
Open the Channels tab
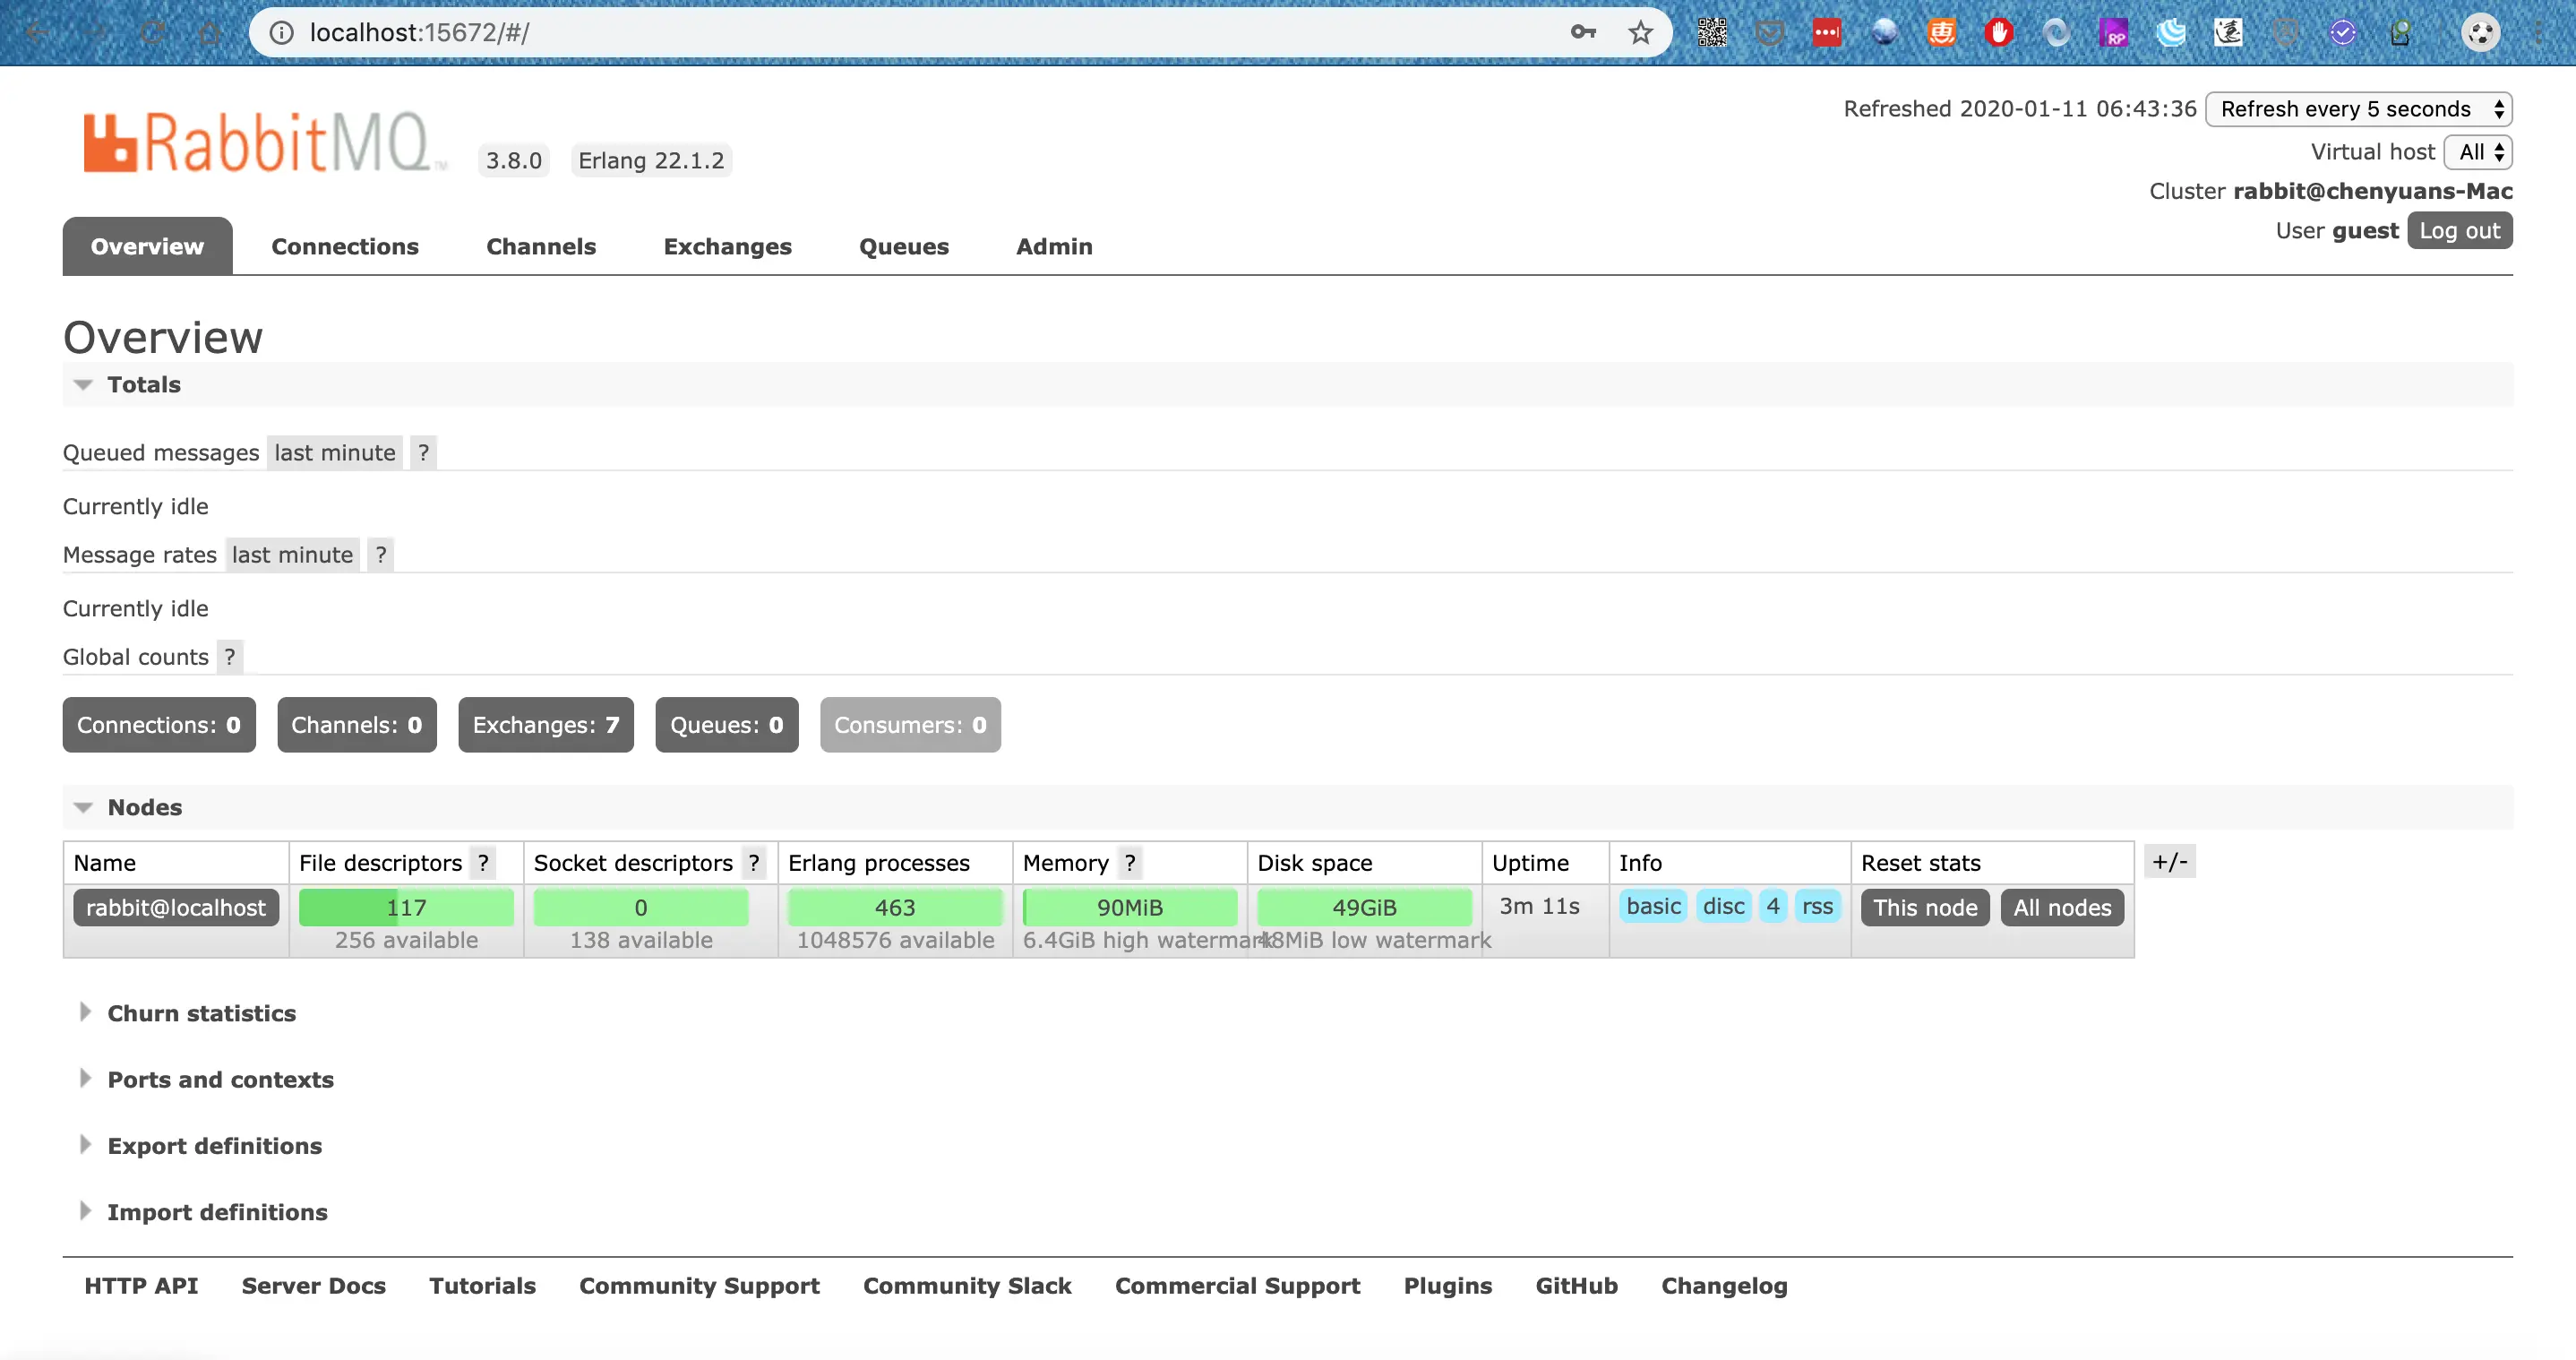click(x=541, y=247)
